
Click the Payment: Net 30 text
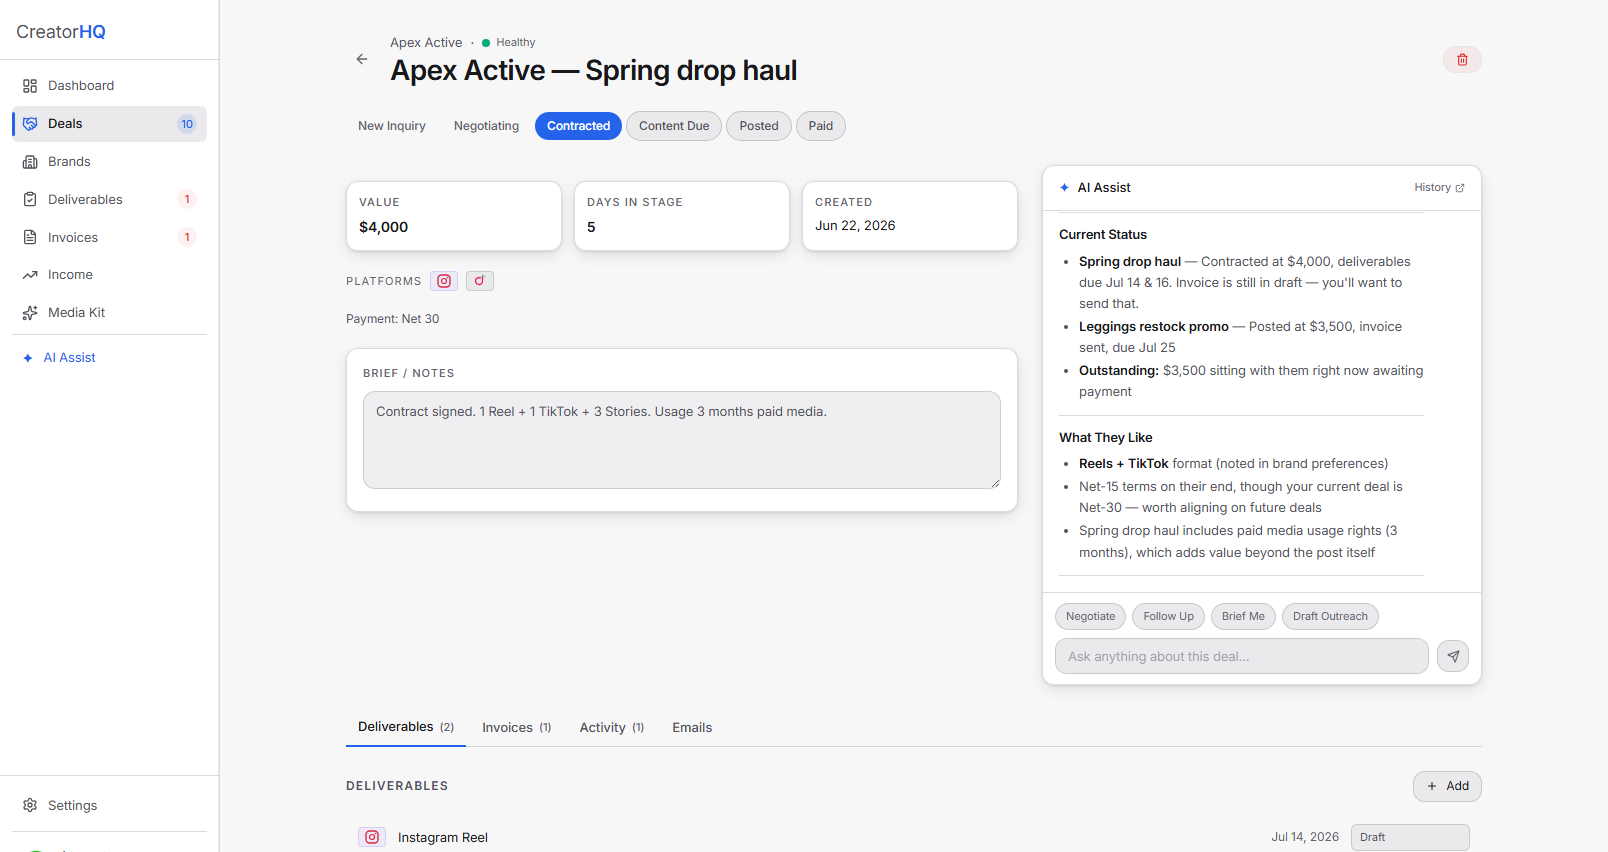tap(393, 319)
